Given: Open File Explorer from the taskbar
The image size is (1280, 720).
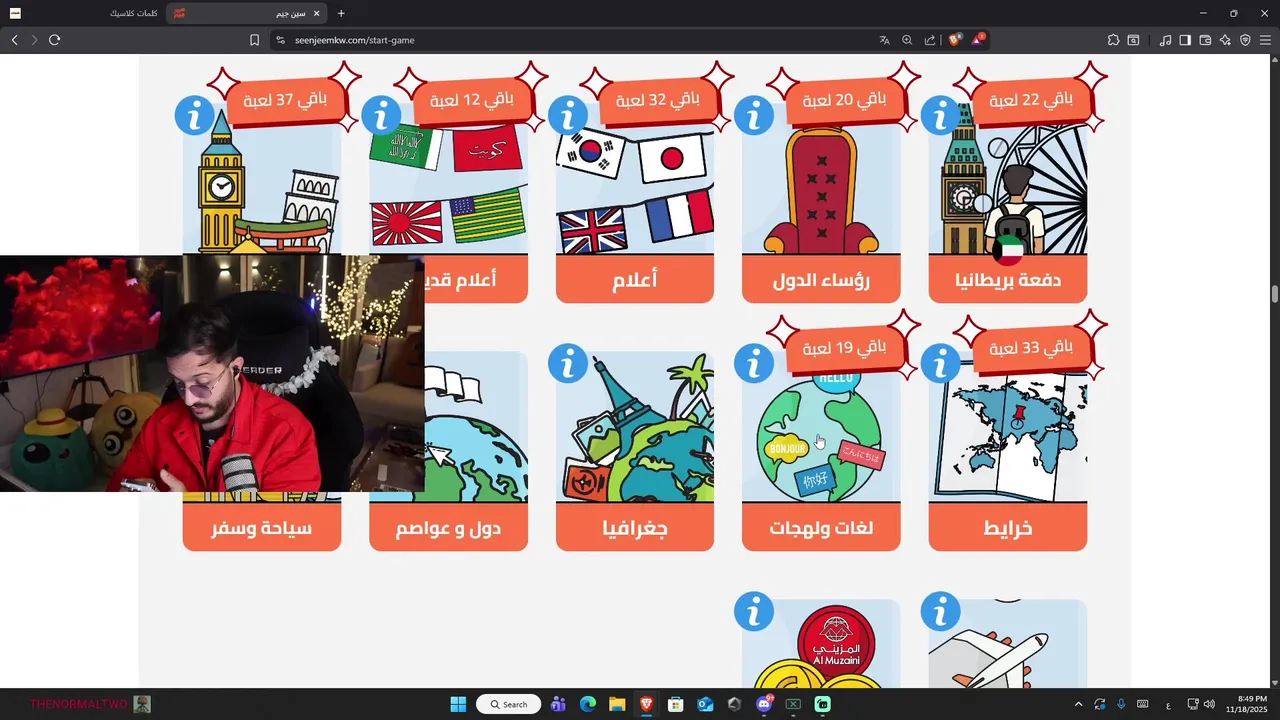Looking at the screenshot, I should 617,704.
